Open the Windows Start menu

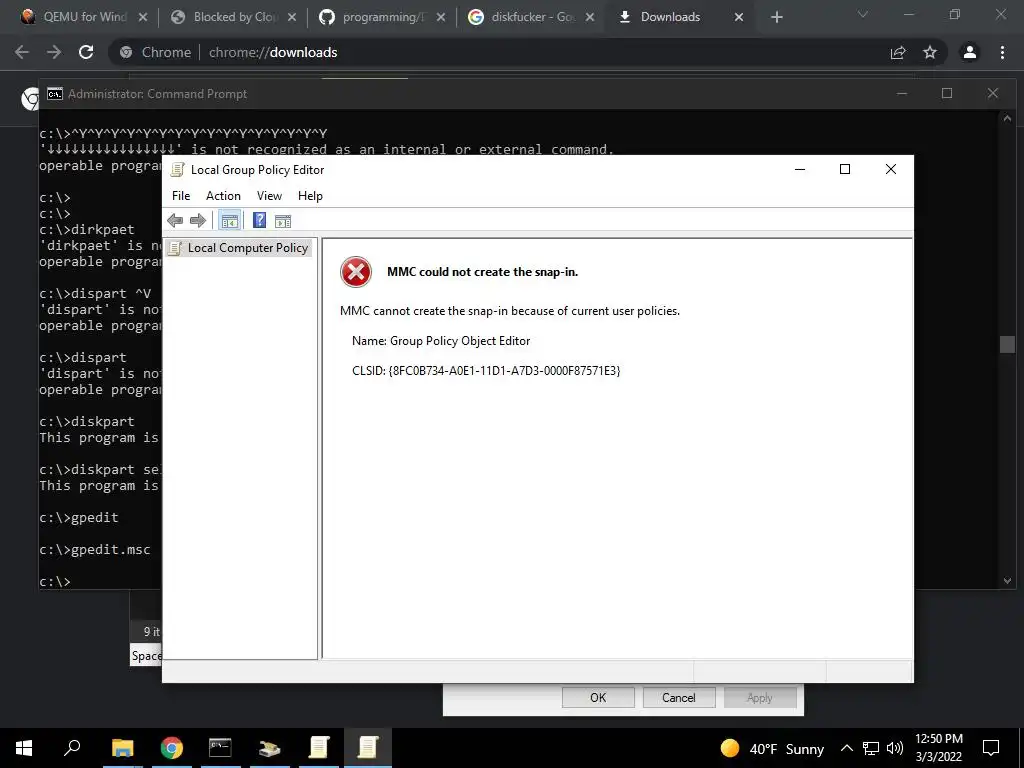pyautogui.click(x=24, y=748)
